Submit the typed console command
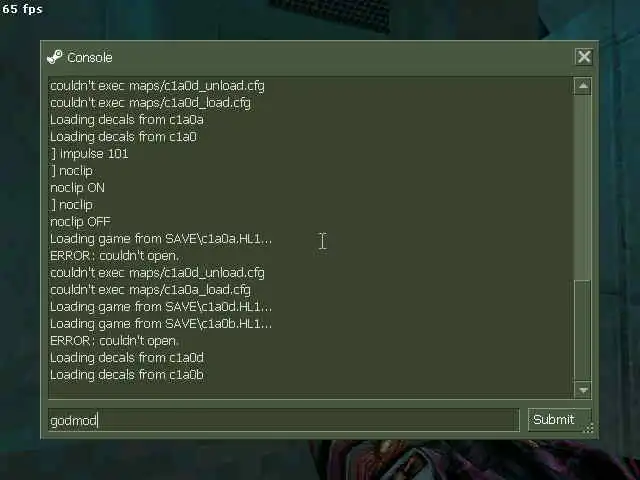Image resolution: width=640 pixels, height=480 pixels. 559,420
